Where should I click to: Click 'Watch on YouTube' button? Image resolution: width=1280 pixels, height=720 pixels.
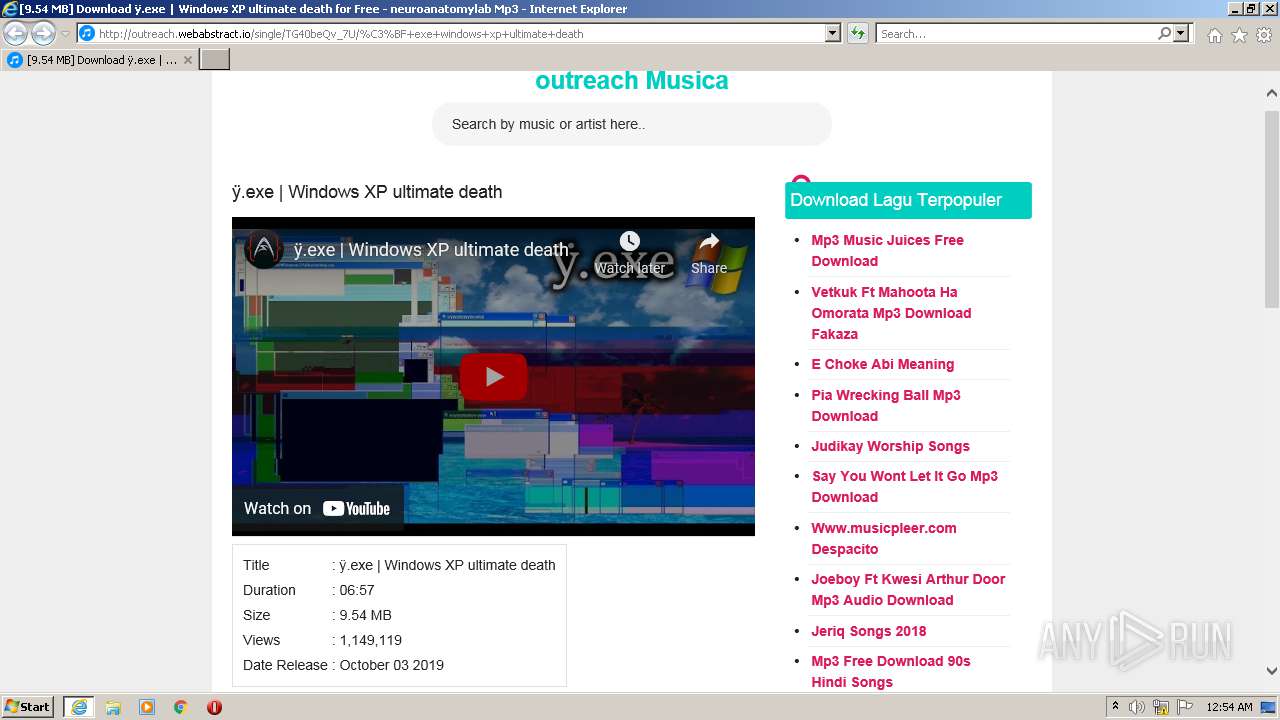point(317,508)
